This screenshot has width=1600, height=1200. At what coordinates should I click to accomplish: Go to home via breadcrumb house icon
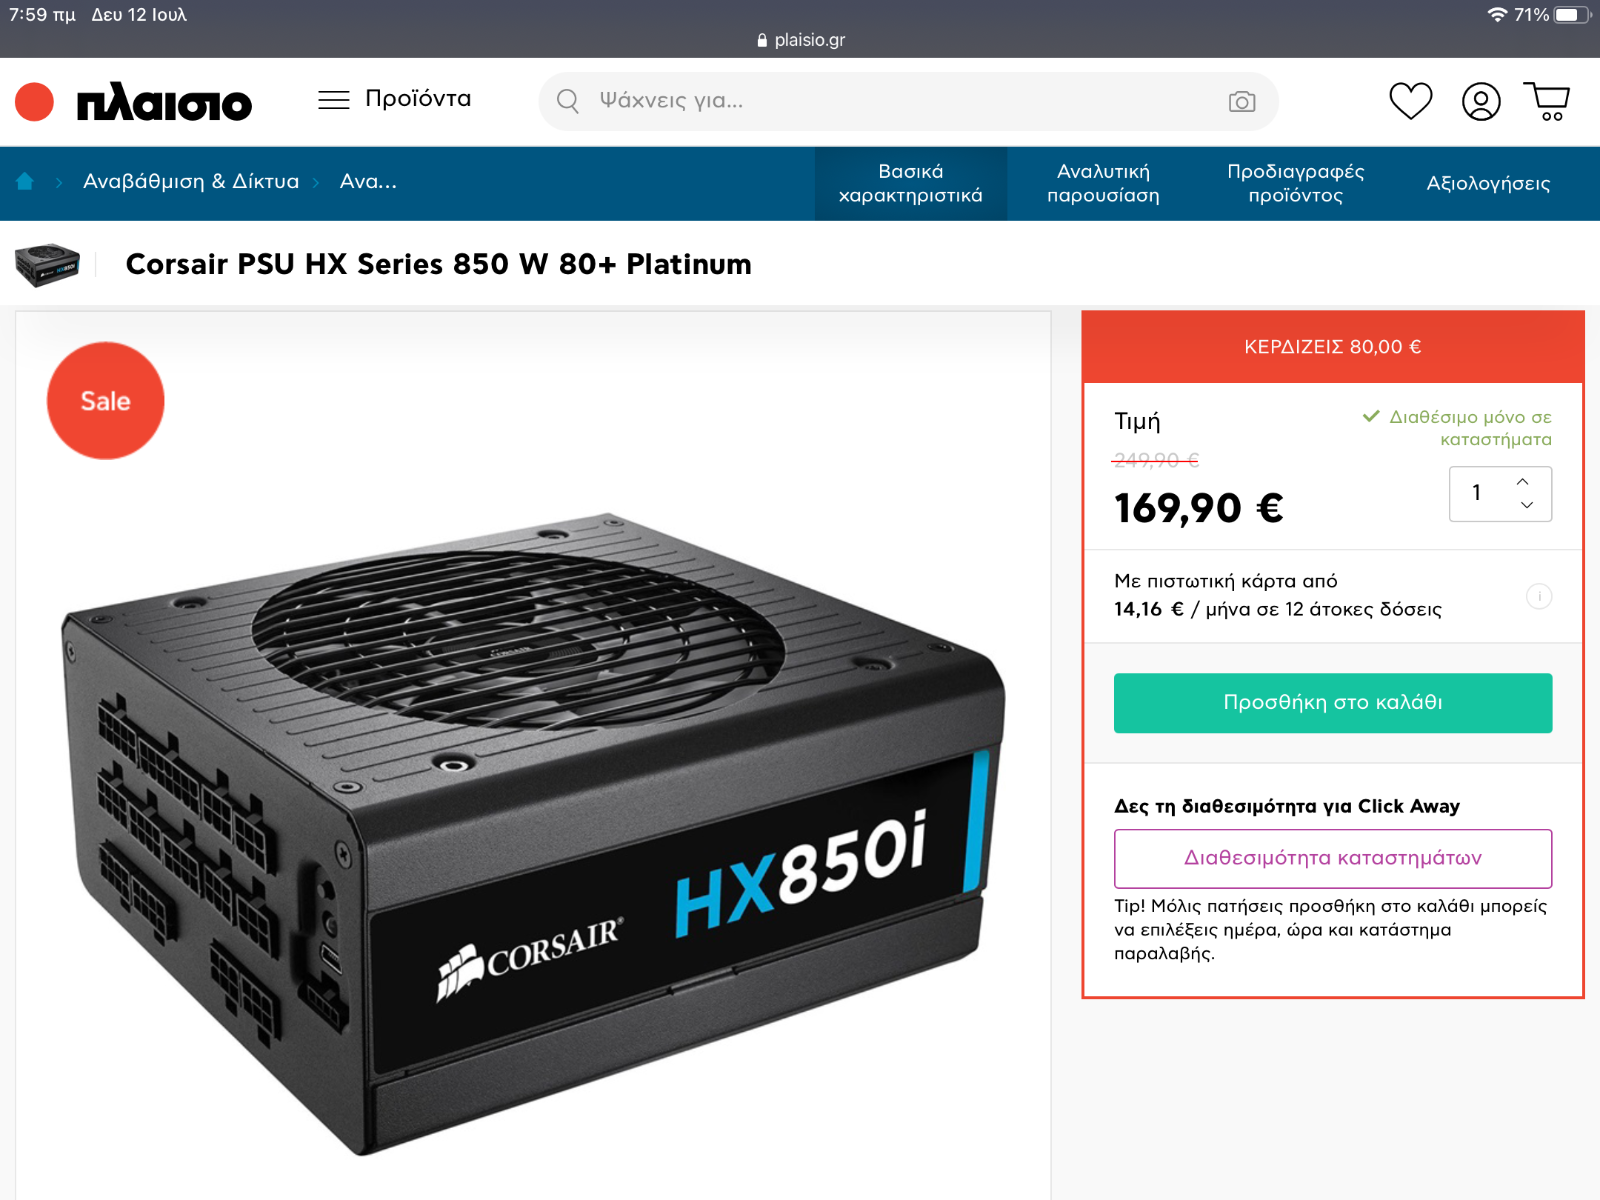(25, 181)
